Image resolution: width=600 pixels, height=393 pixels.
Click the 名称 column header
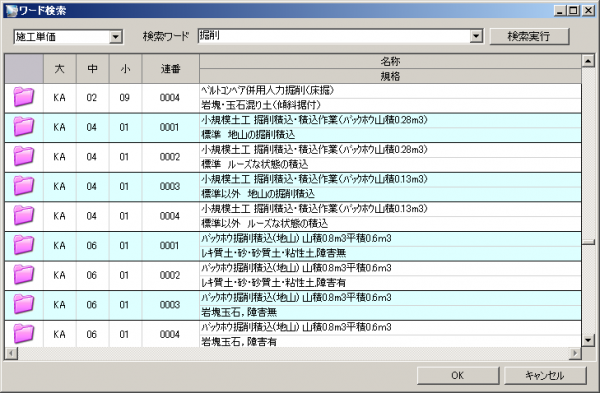[x=390, y=61]
